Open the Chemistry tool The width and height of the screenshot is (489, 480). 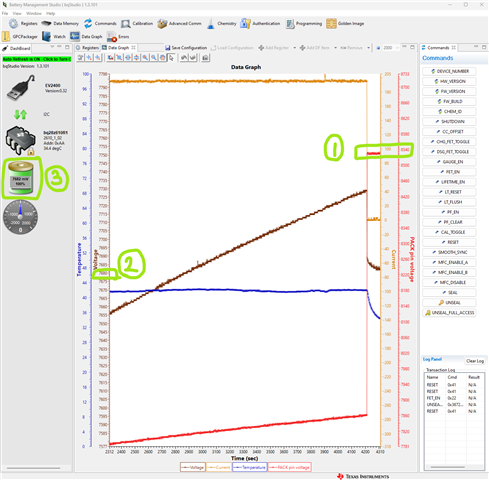pos(221,24)
